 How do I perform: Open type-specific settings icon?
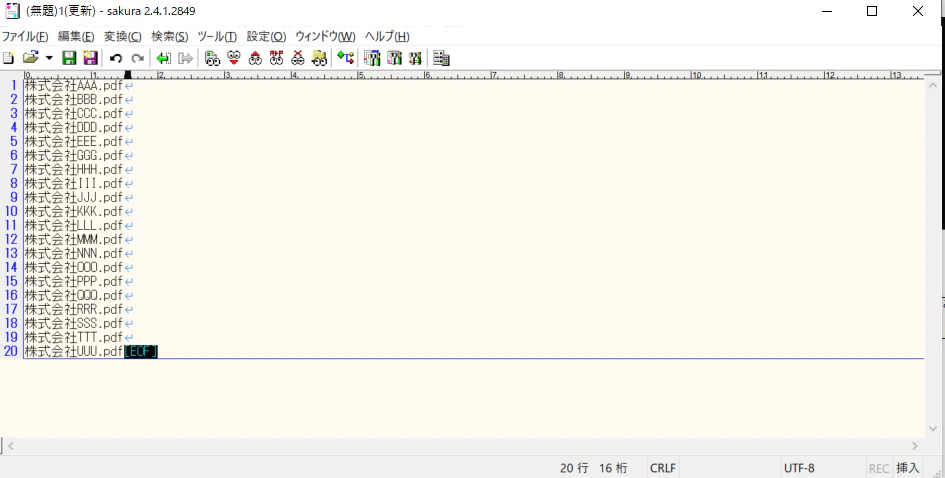pyautogui.click(x=394, y=58)
